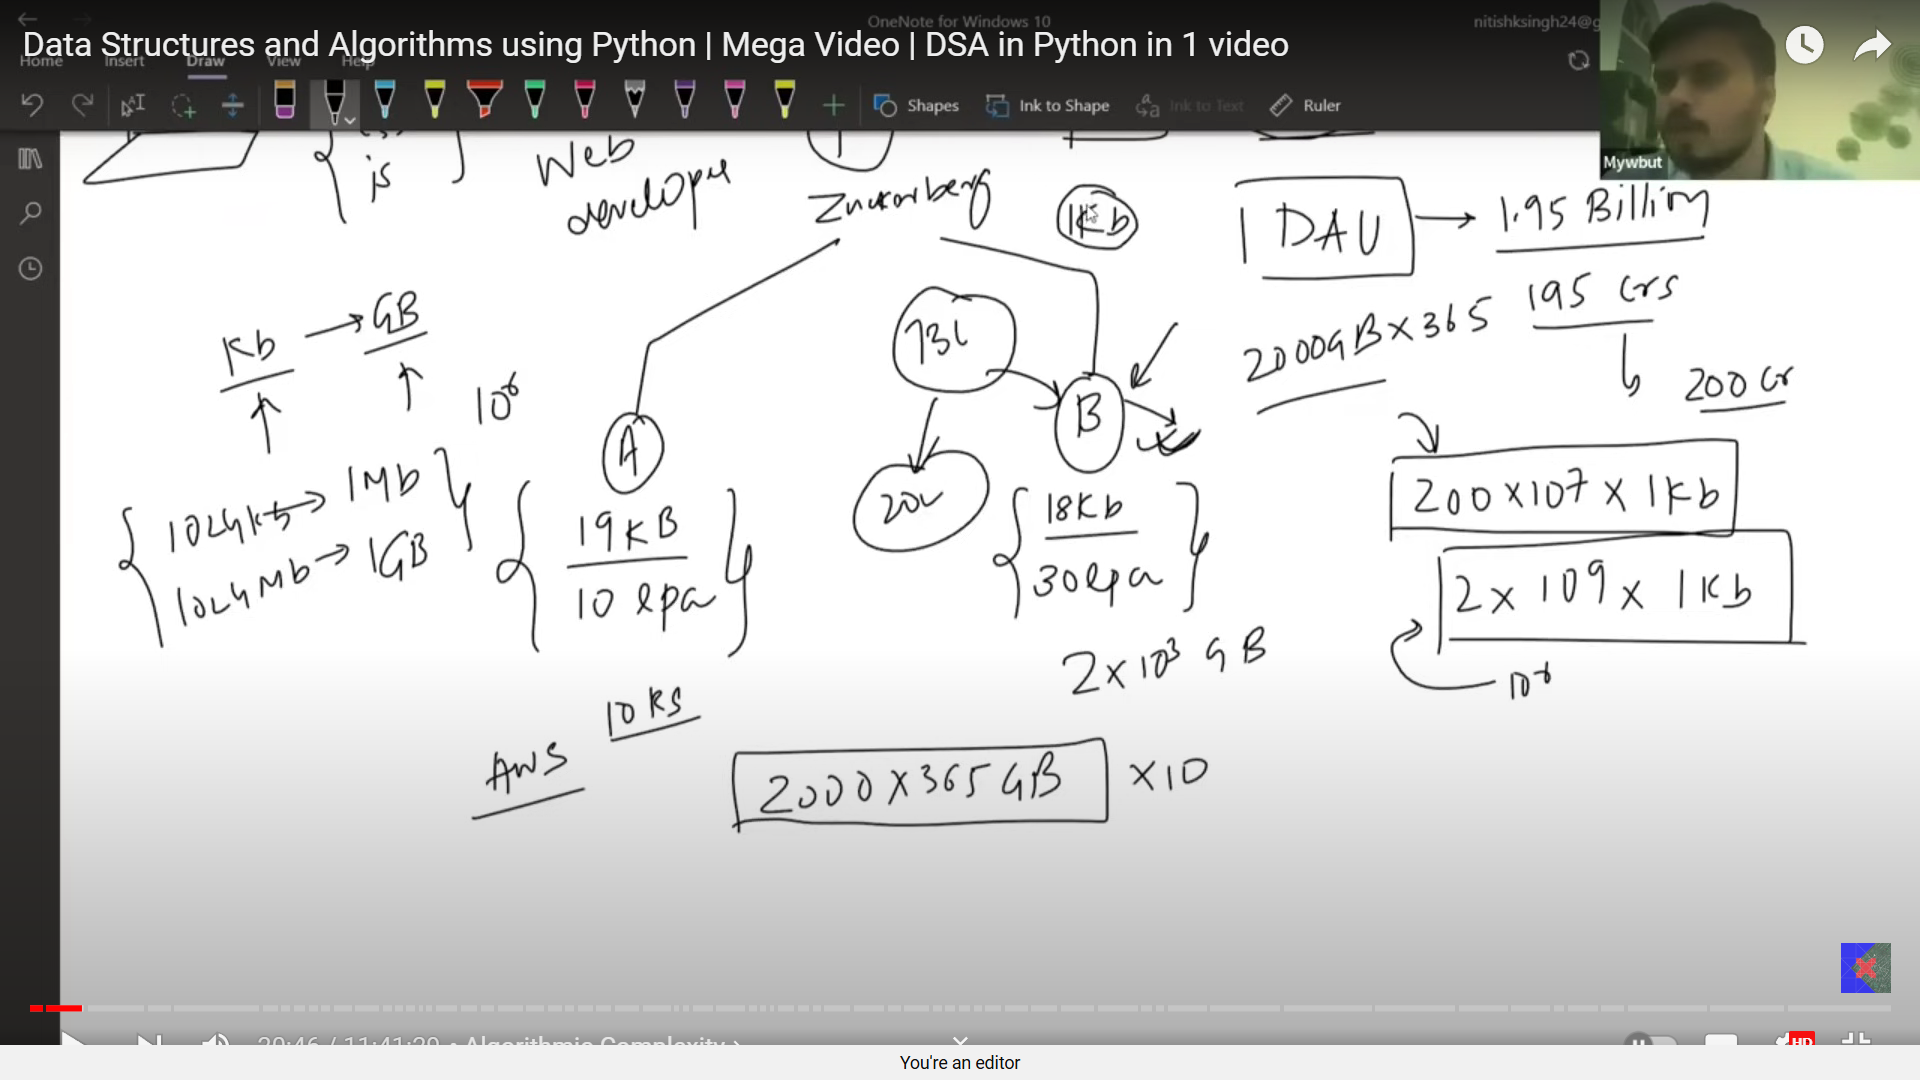
Task: Expand the black pen options arrow
Action: (350, 120)
